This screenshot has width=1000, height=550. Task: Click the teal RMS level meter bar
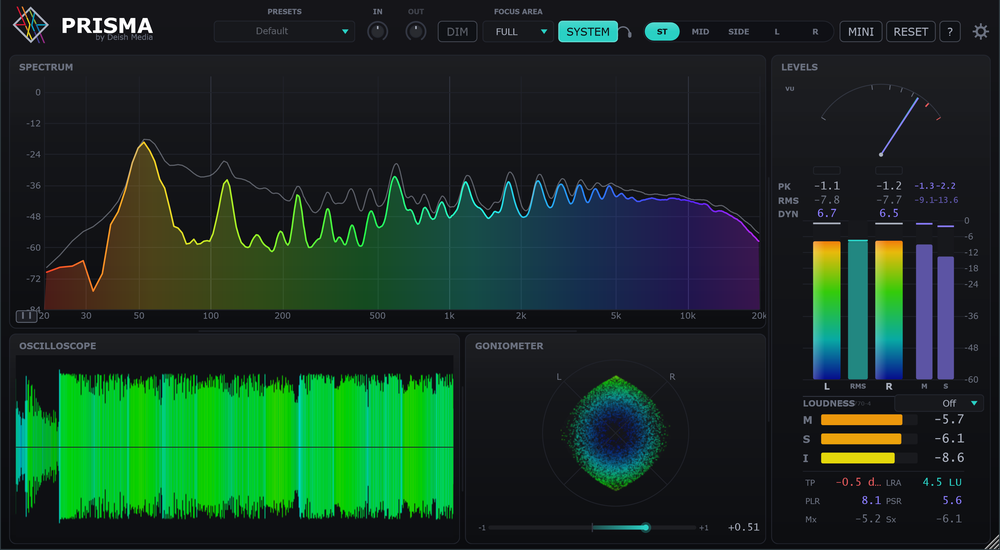click(x=858, y=310)
